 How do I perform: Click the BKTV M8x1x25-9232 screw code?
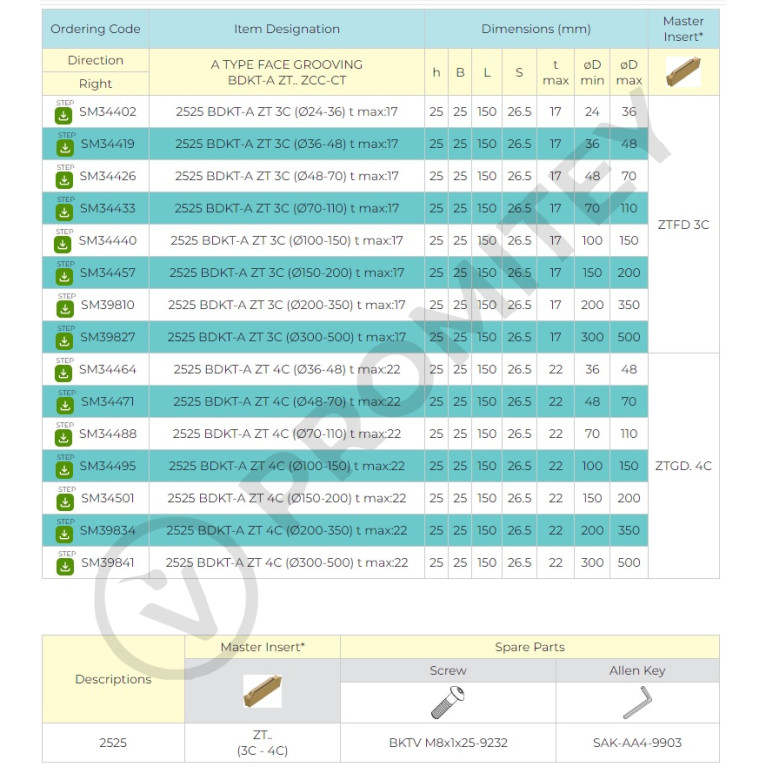coord(448,743)
